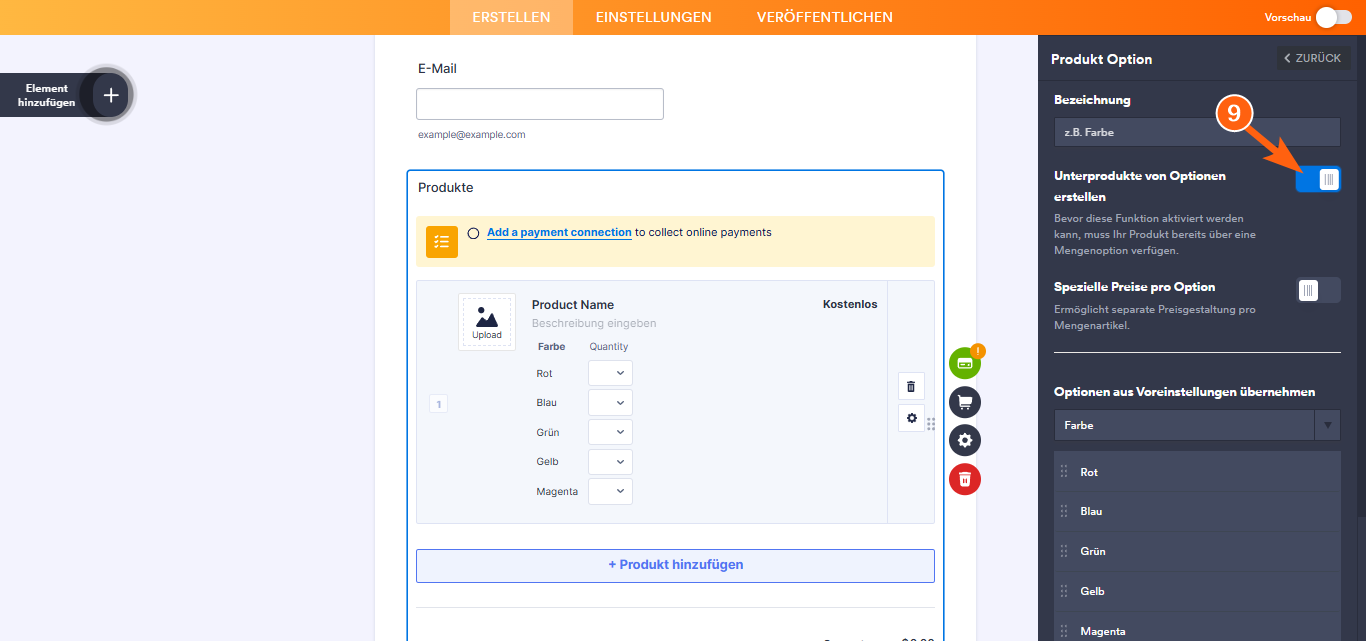Open product settings gear in product row
Screen dimensions: 1366x641
(x=911, y=418)
